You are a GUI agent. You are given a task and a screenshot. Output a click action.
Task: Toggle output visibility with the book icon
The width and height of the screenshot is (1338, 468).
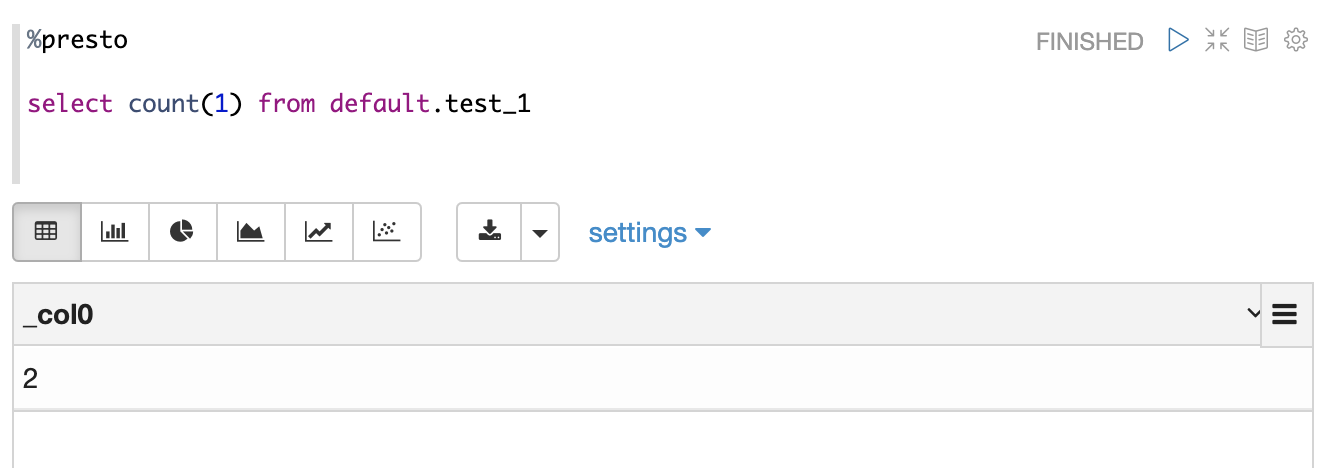point(1256,40)
